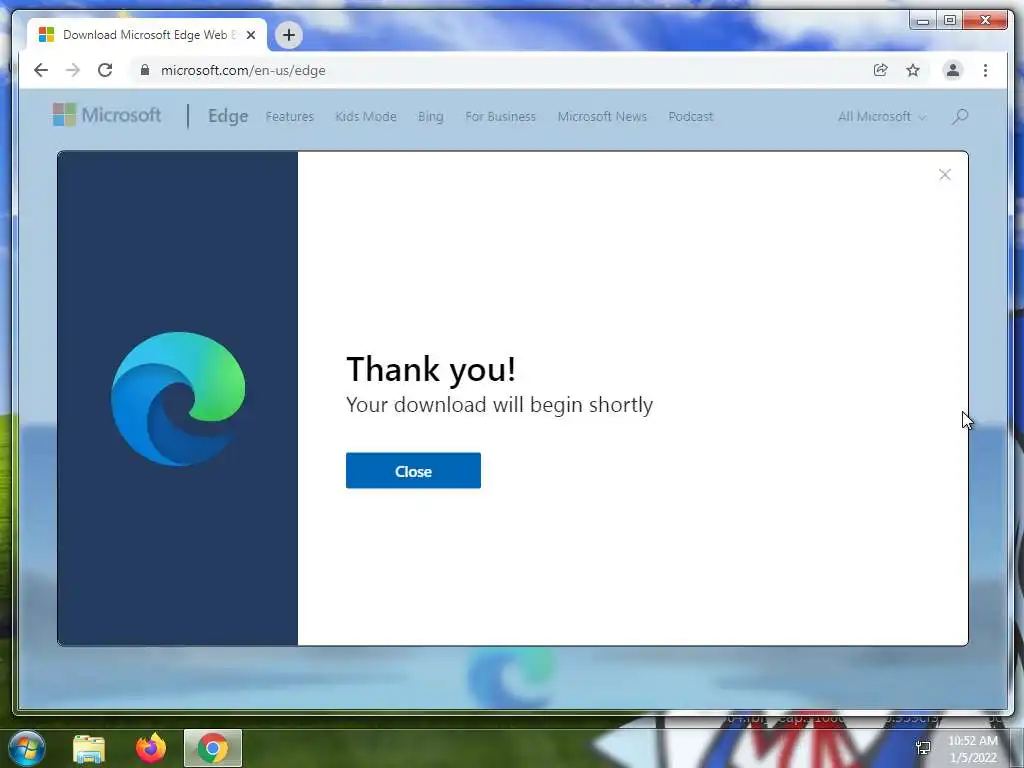Expand the All Microsoft dropdown
The image size is (1024, 768).
(882, 116)
